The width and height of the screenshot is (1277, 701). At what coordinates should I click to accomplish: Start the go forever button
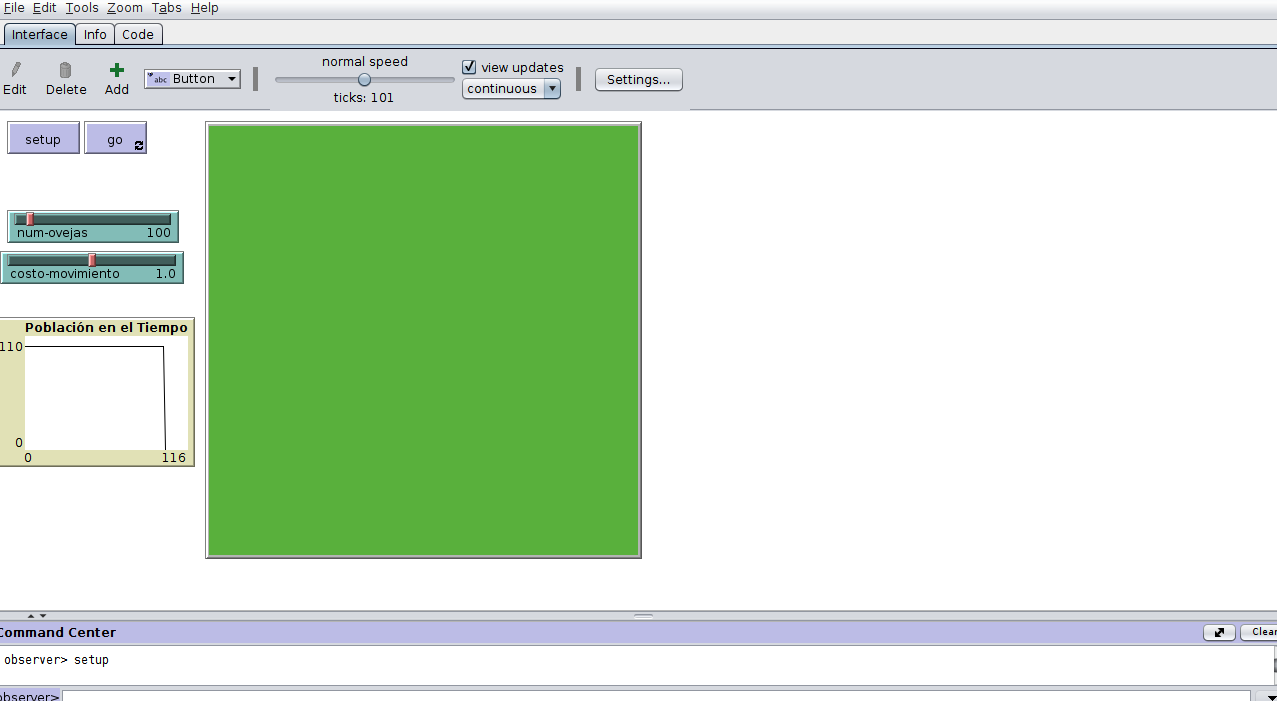point(115,139)
